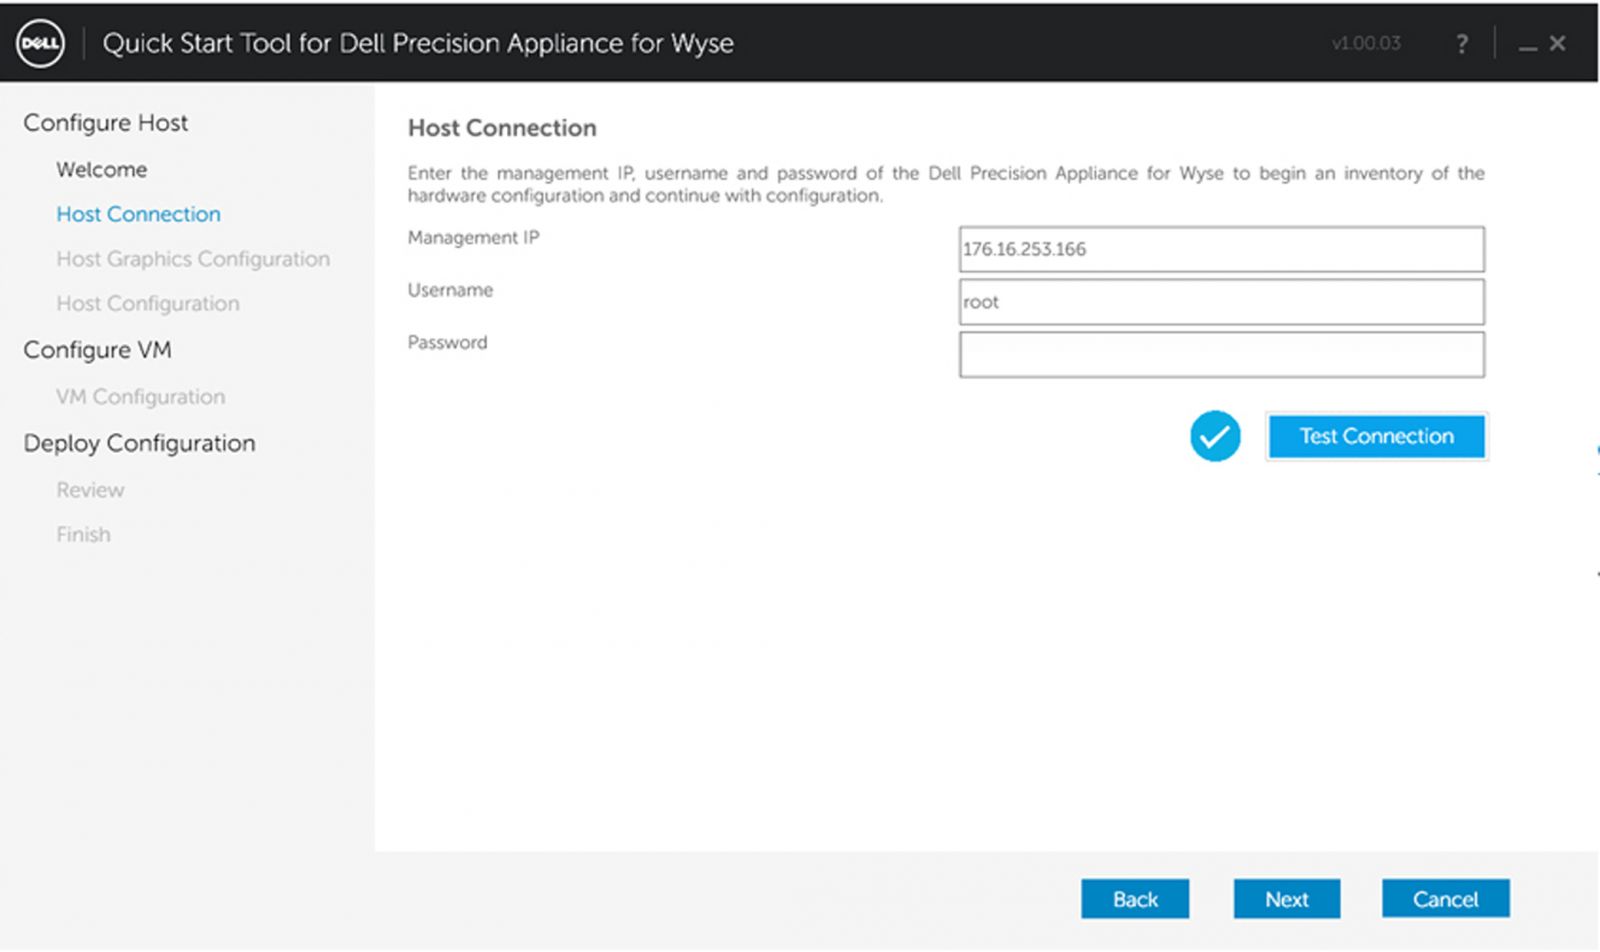Image resolution: width=1600 pixels, height=952 pixels.
Task: Click the Dell logo icon
Action: coord(40,43)
